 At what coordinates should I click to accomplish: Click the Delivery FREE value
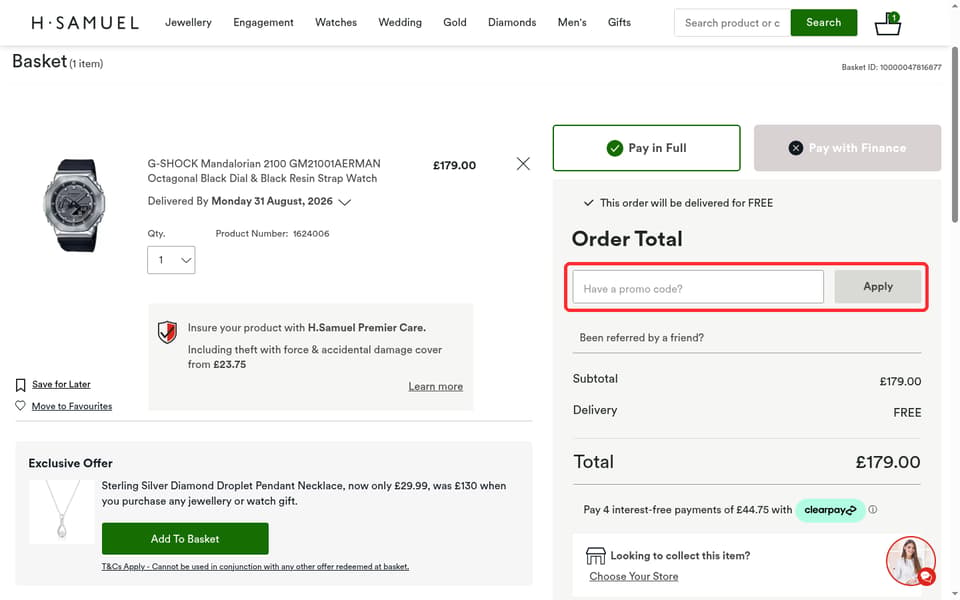(x=907, y=413)
